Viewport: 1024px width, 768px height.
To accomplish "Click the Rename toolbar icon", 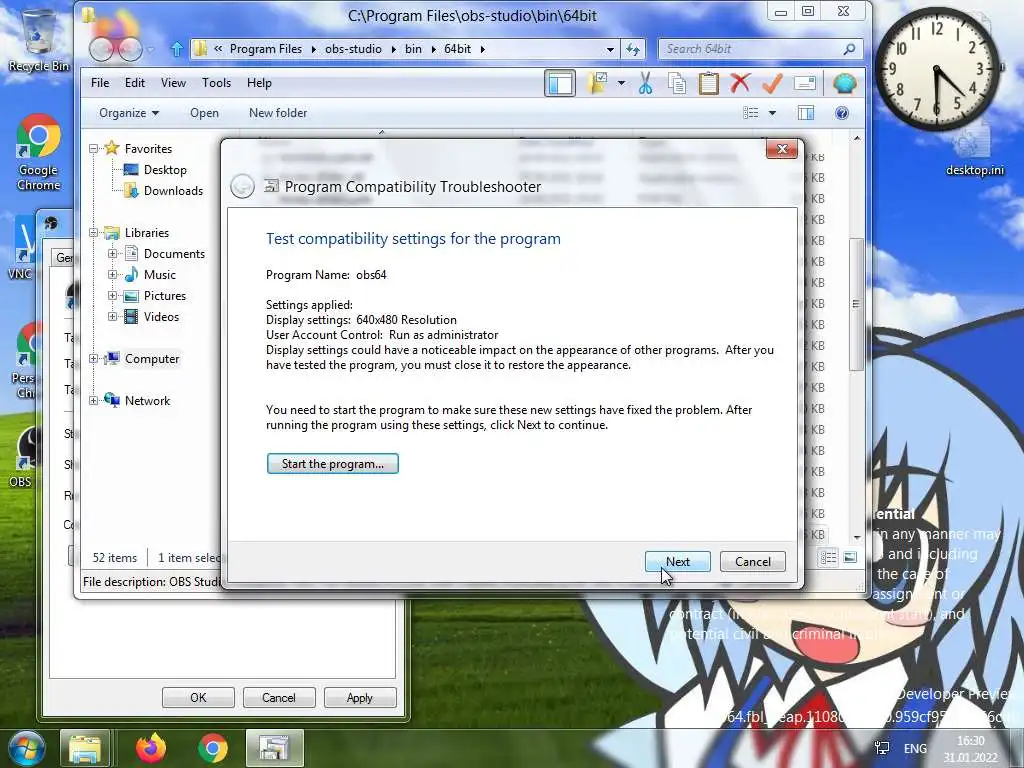I will 805,84.
